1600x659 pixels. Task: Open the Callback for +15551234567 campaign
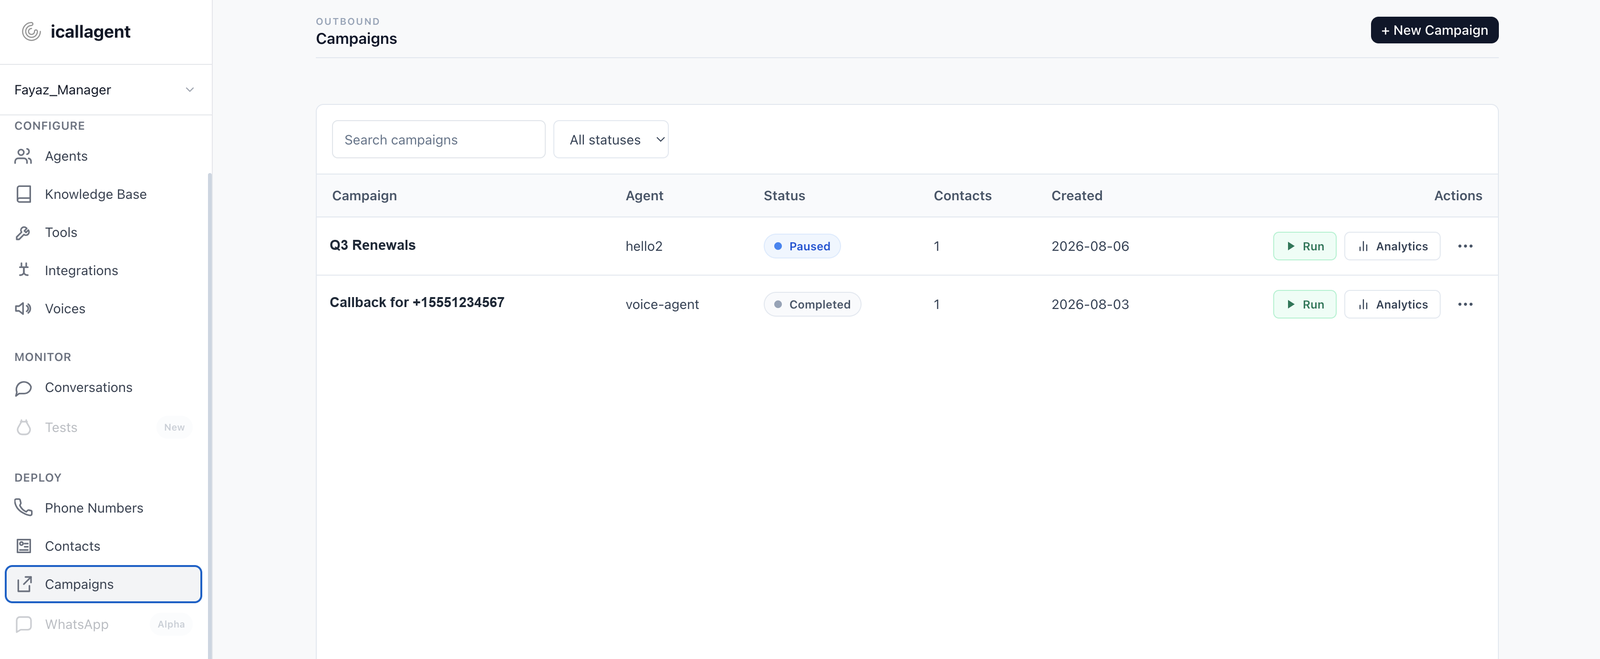pos(417,302)
